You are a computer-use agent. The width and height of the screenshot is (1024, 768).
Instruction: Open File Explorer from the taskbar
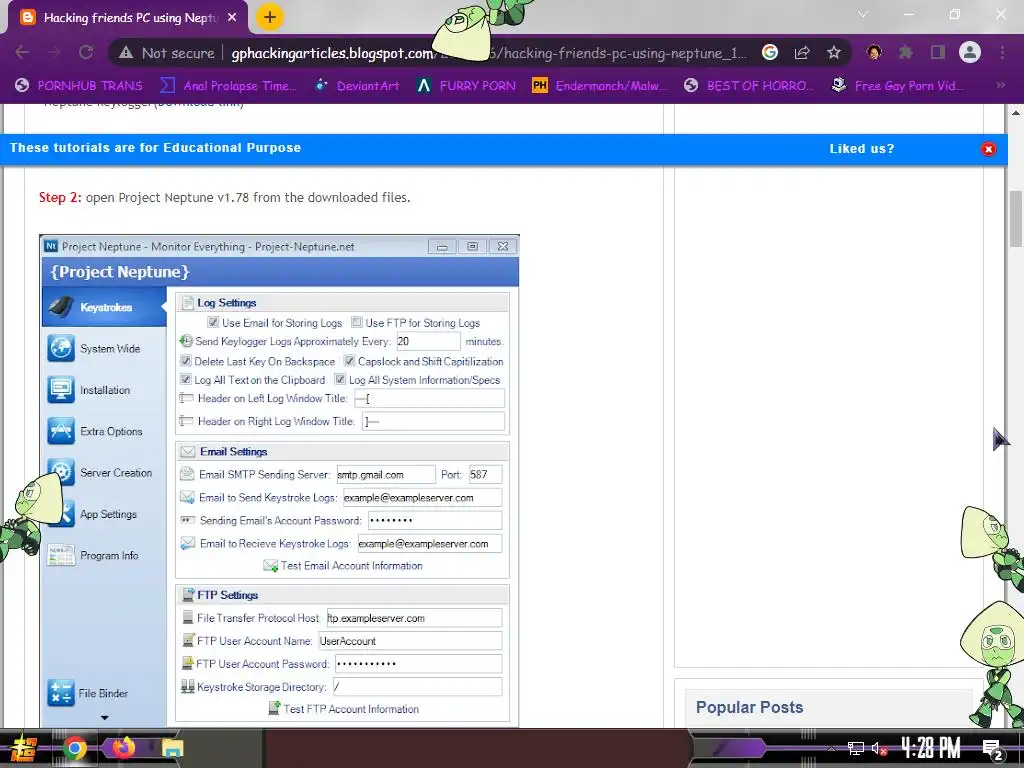(x=172, y=748)
